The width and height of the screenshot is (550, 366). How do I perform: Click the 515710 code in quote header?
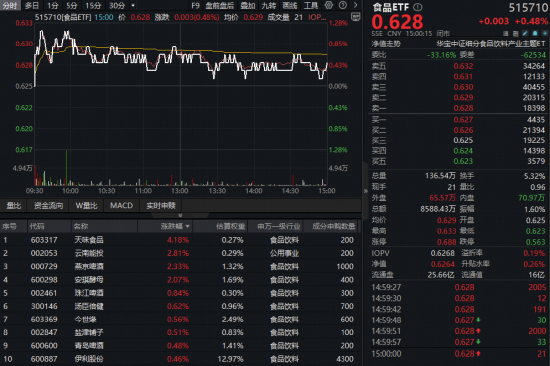click(x=528, y=7)
